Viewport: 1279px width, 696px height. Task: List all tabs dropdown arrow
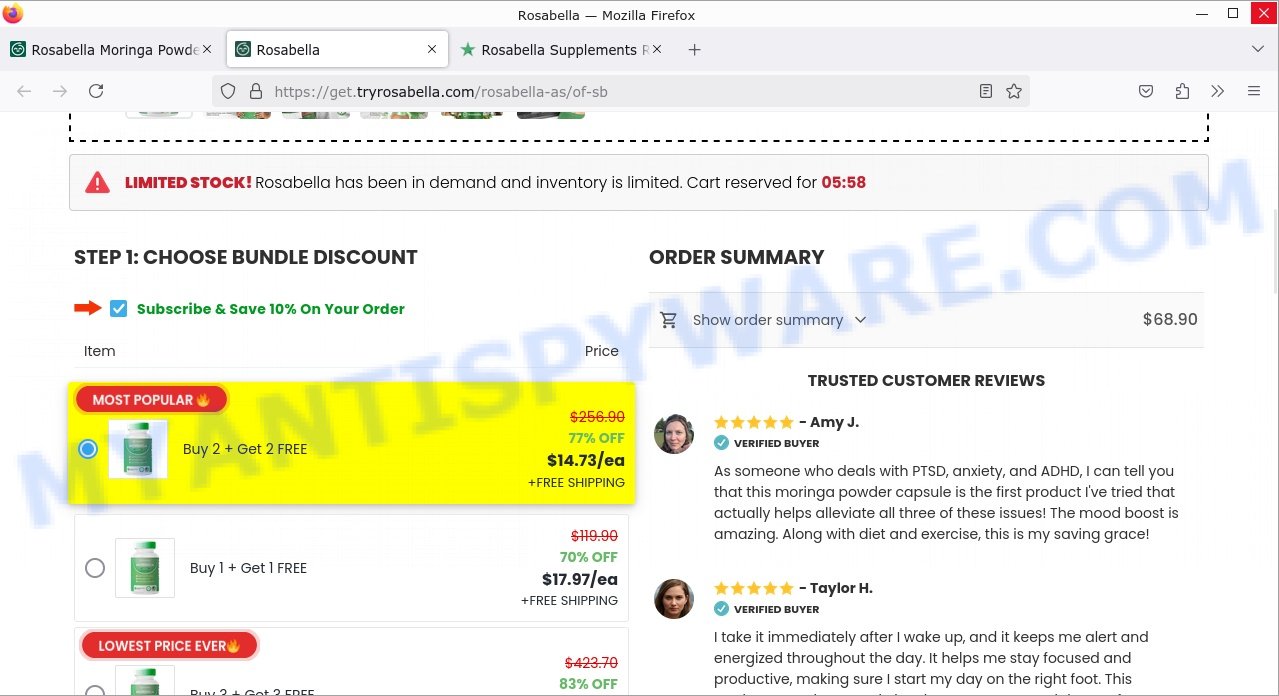point(1258,49)
